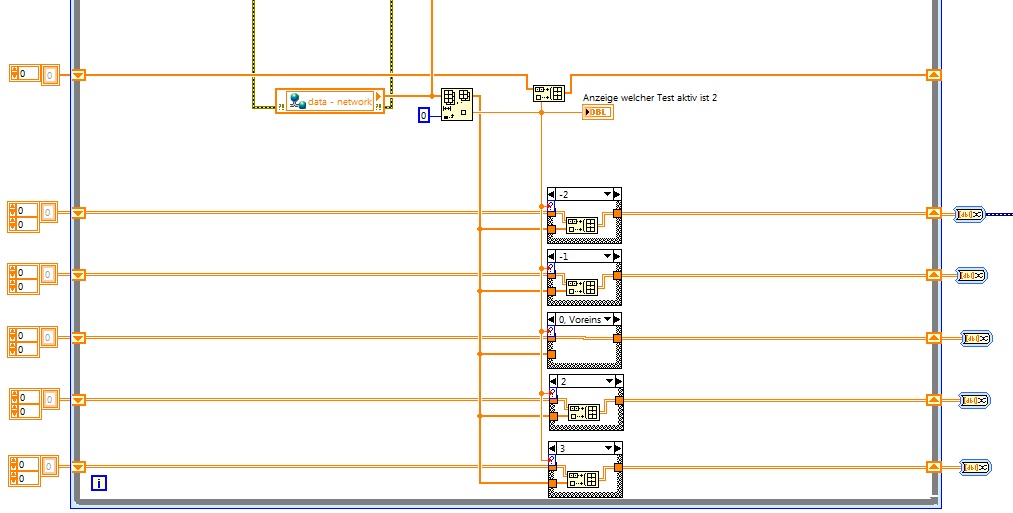Click left shift register on the -1 wire
The width and height of the screenshot is (1013, 513).
pyautogui.click(x=78, y=275)
